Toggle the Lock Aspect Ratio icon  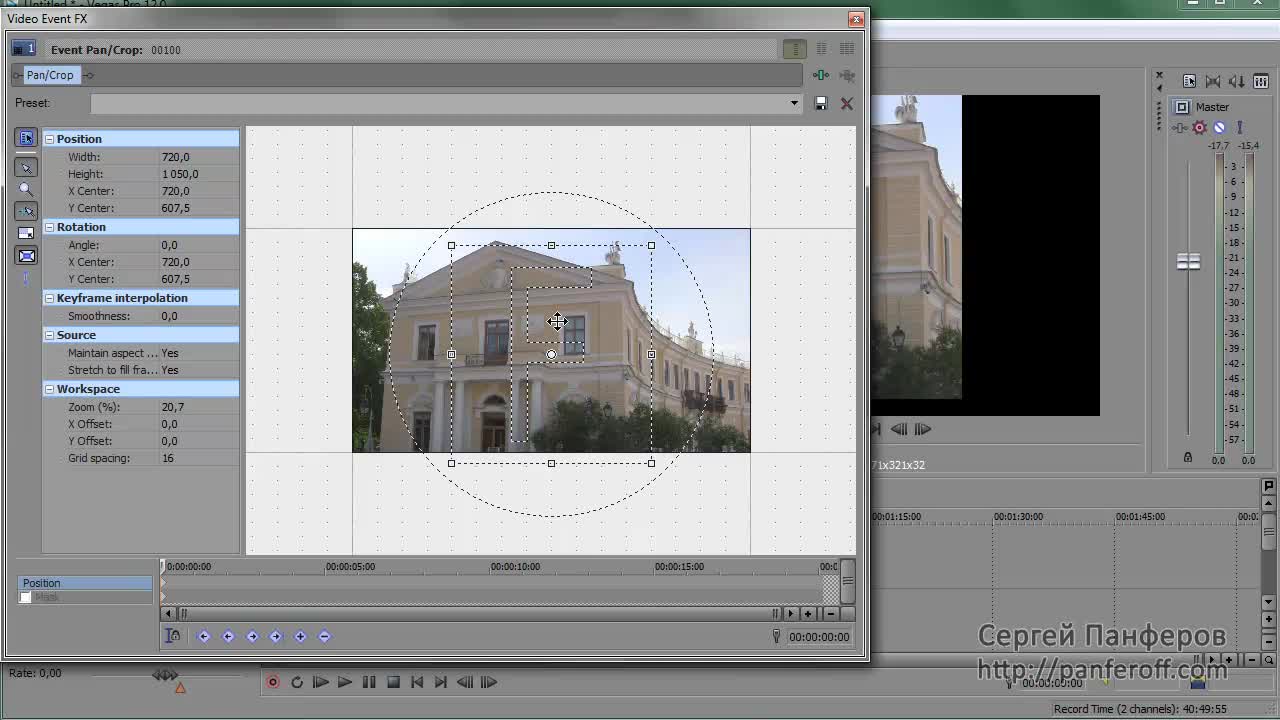click(x=26, y=233)
